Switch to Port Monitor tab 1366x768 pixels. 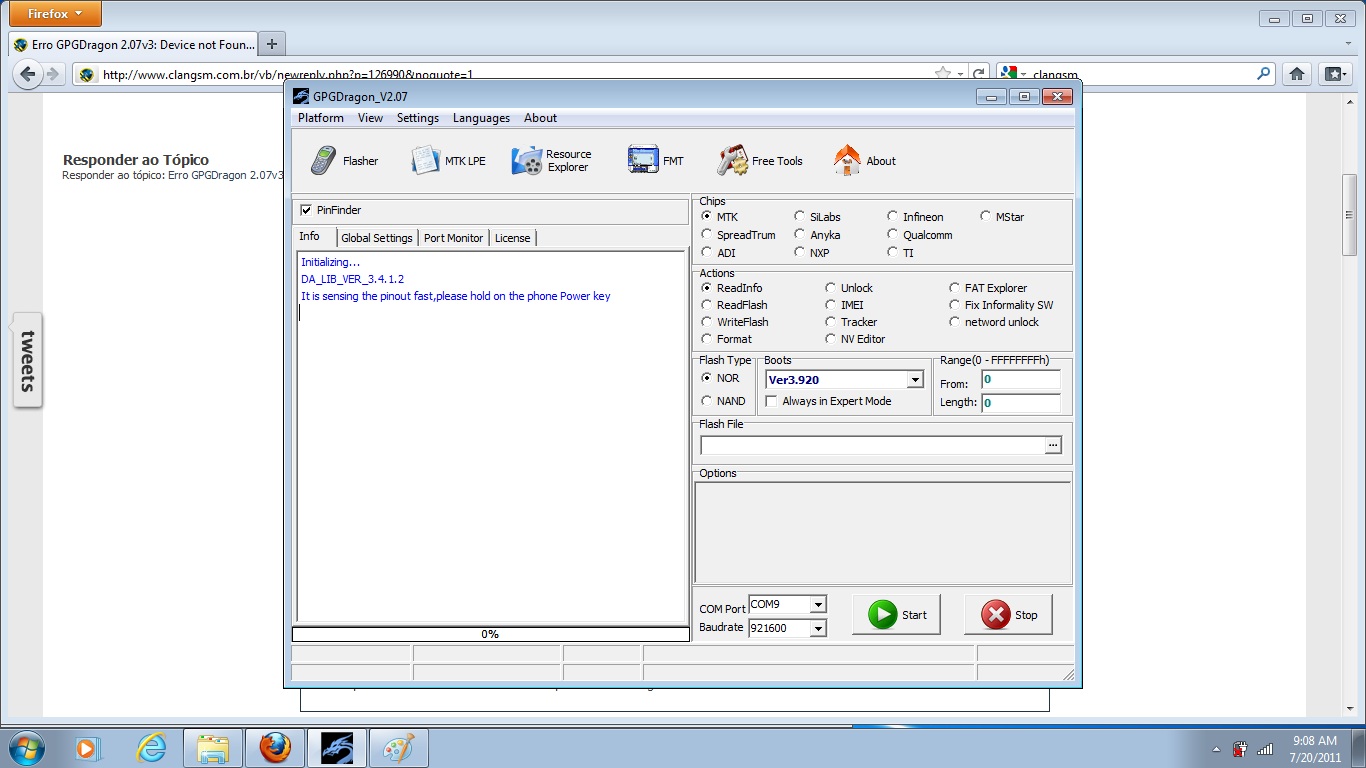point(453,238)
